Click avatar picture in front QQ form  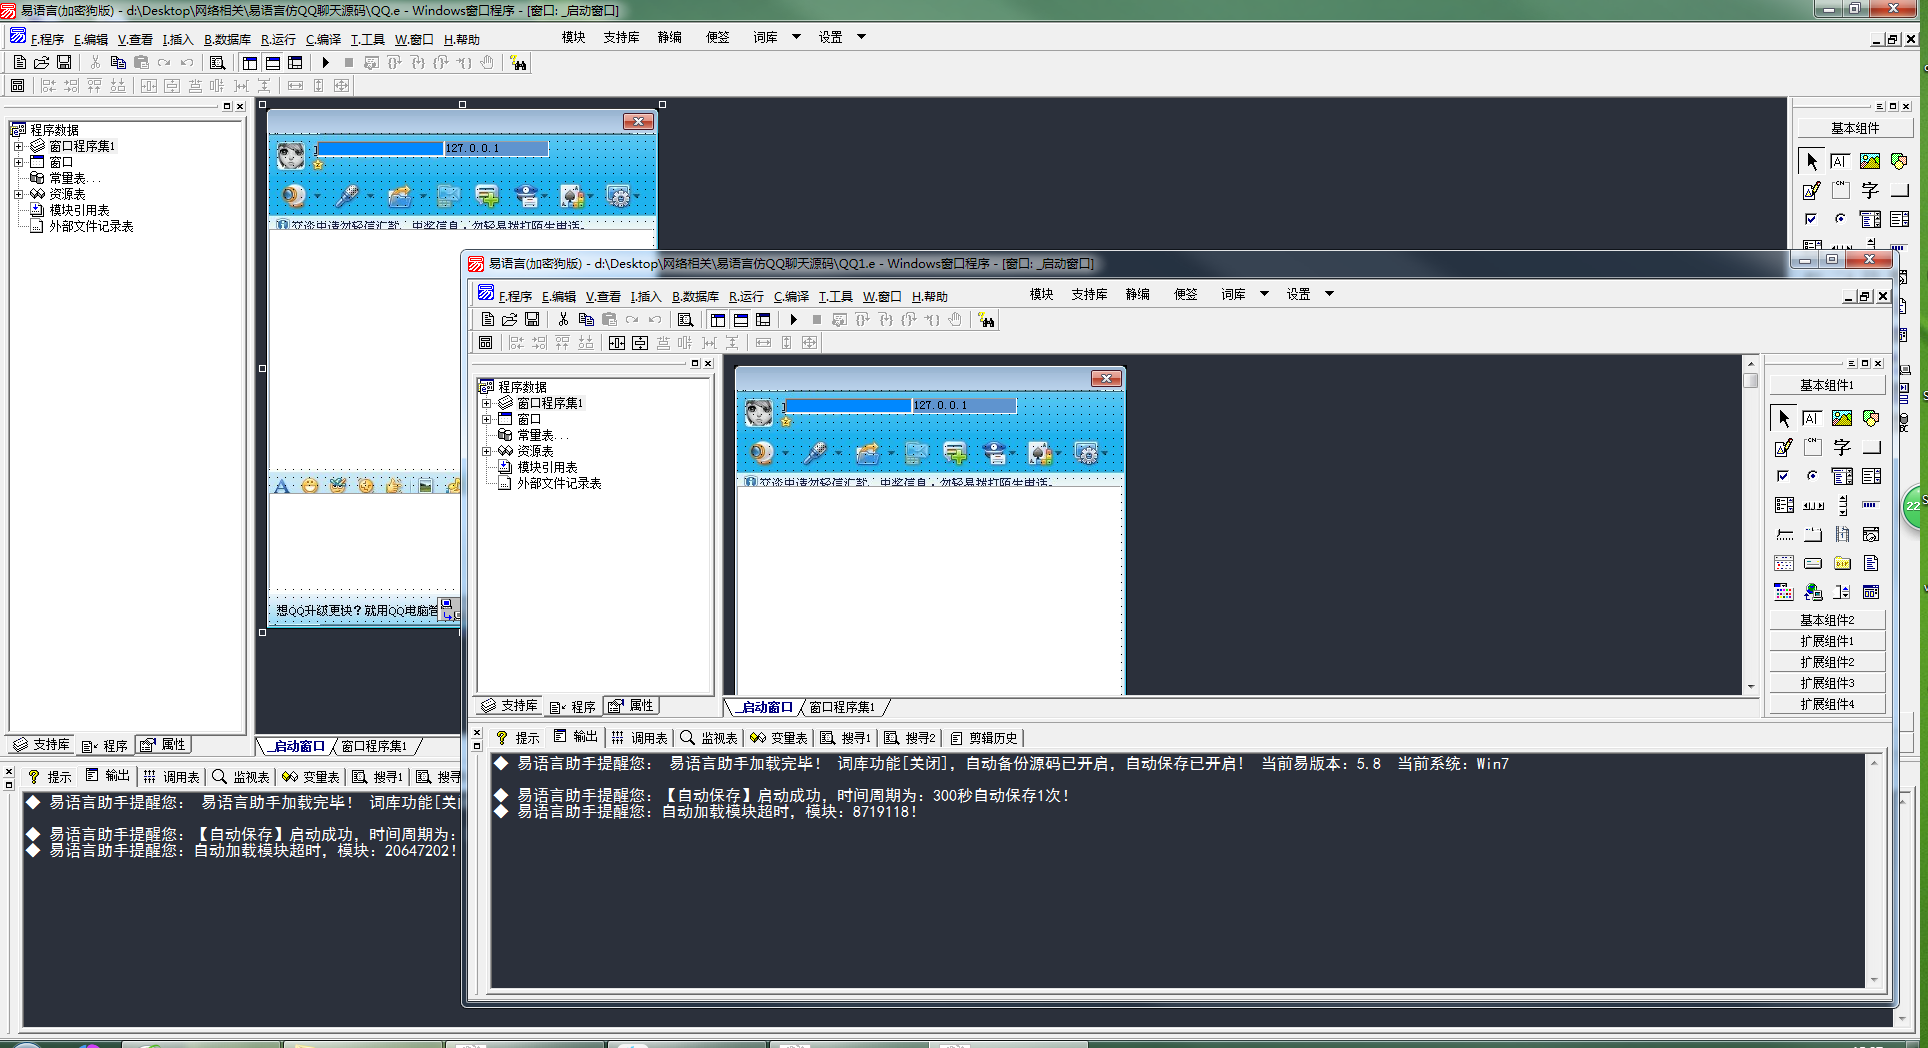tap(759, 412)
